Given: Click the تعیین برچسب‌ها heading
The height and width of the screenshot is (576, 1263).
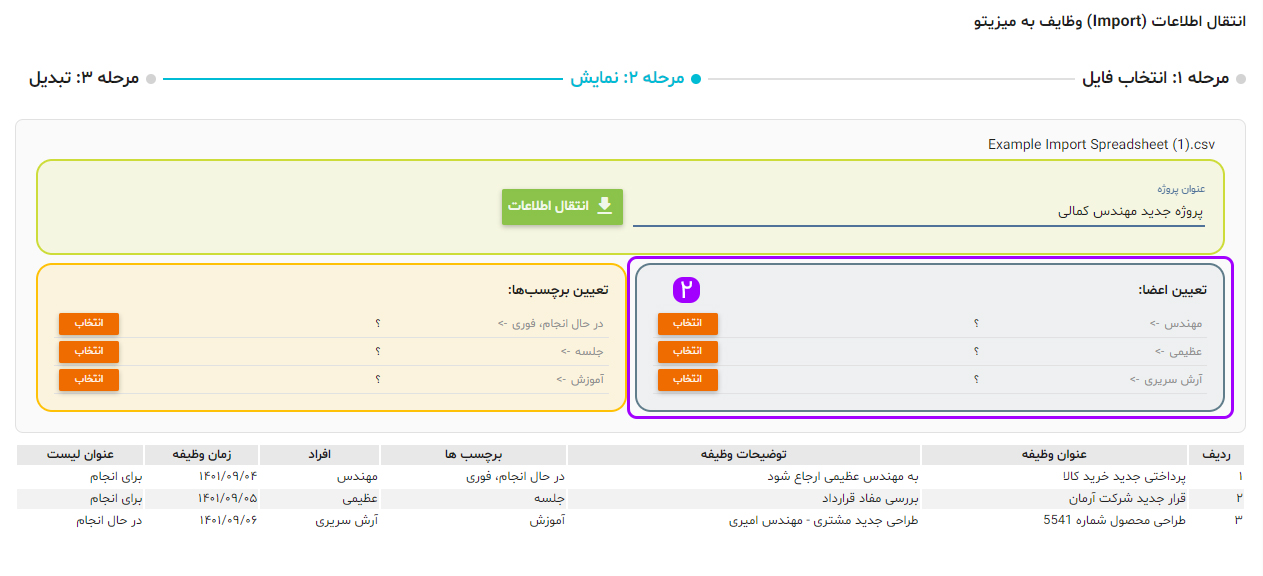Looking at the screenshot, I should (557, 290).
